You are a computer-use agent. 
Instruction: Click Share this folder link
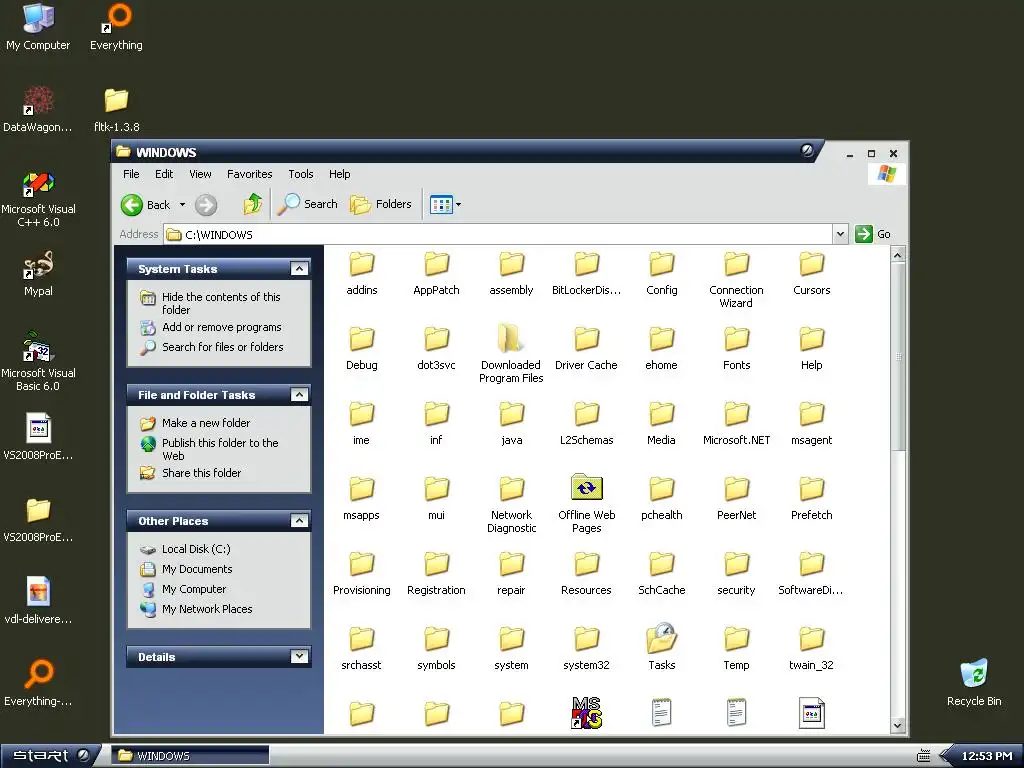click(201, 473)
